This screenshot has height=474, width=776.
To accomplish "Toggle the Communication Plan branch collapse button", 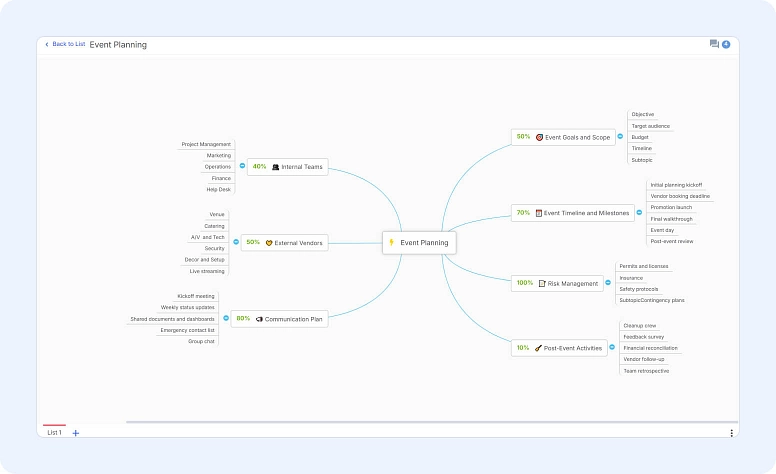I will pos(225,319).
